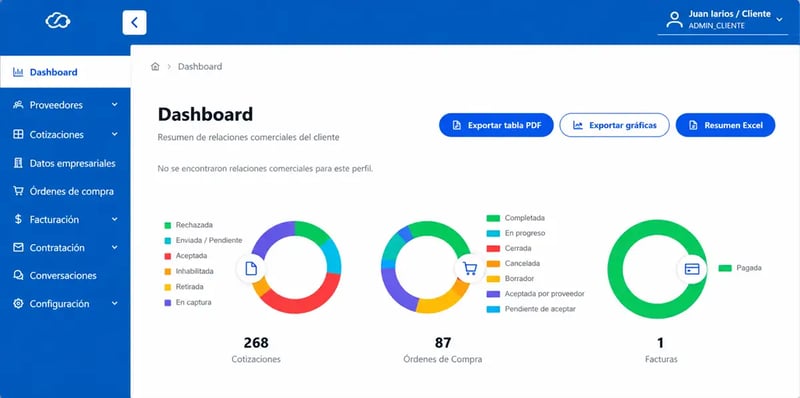Screen dimensions: 800x398
Task: Click the 87 Órdenes de Compra total
Action: 443,342
